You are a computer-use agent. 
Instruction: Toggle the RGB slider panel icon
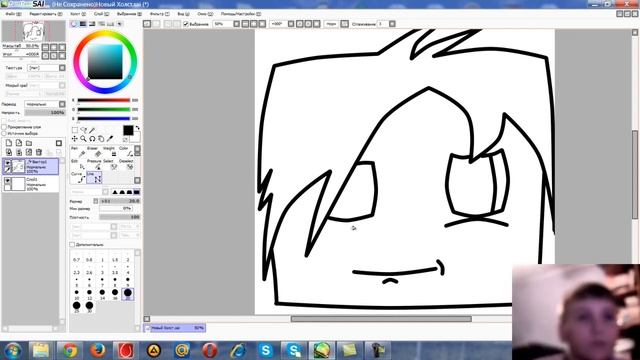click(83, 24)
